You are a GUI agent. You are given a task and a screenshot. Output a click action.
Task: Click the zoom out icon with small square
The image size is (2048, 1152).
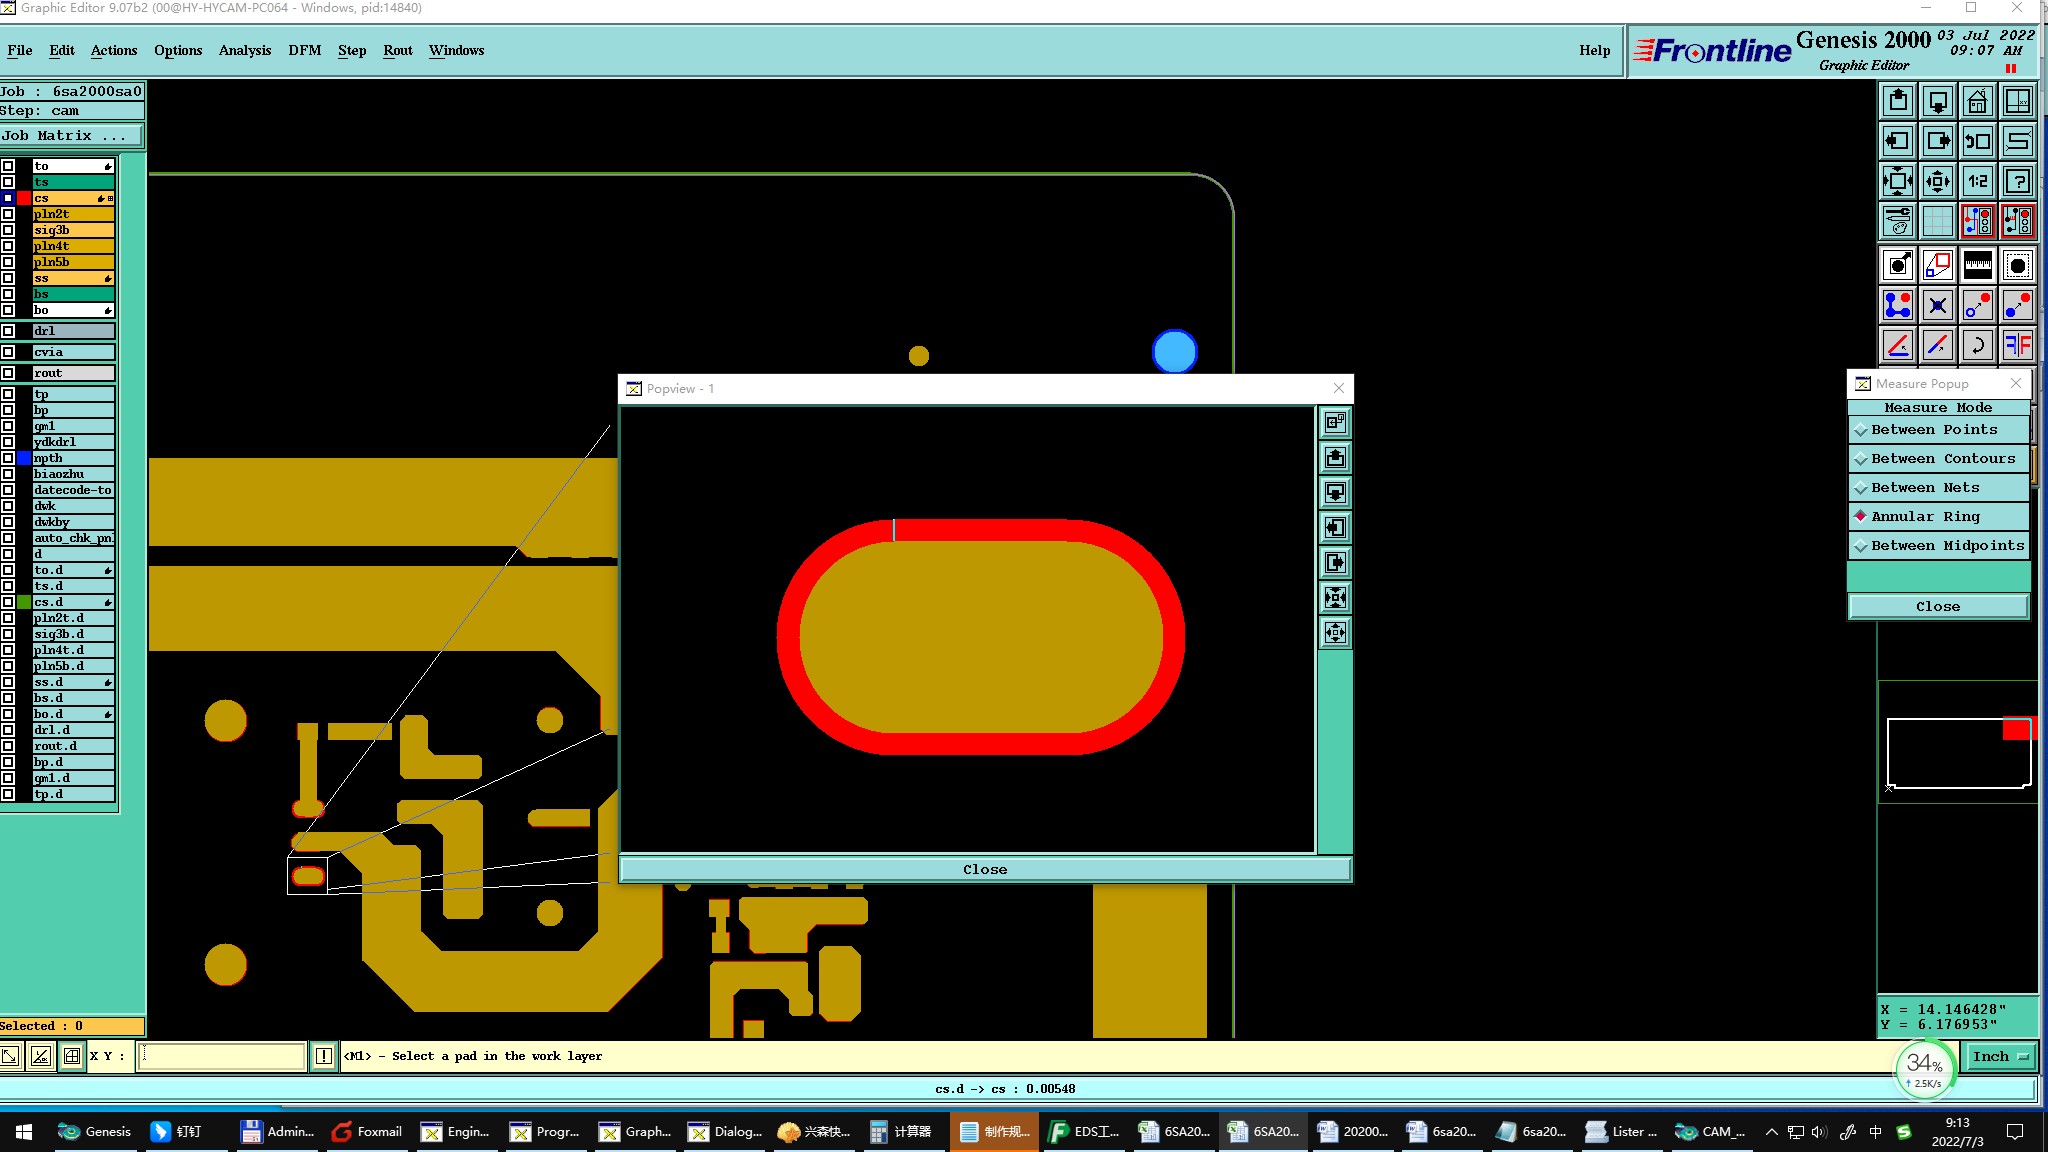coord(1938,181)
